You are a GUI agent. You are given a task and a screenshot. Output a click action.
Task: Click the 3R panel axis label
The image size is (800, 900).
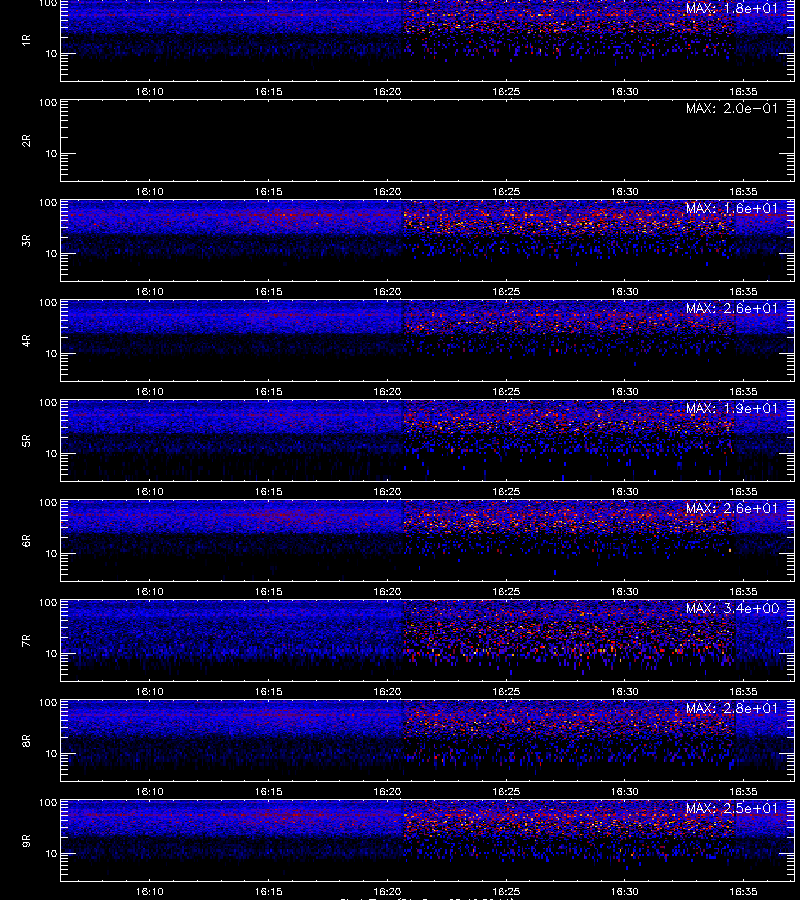[26, 240]
